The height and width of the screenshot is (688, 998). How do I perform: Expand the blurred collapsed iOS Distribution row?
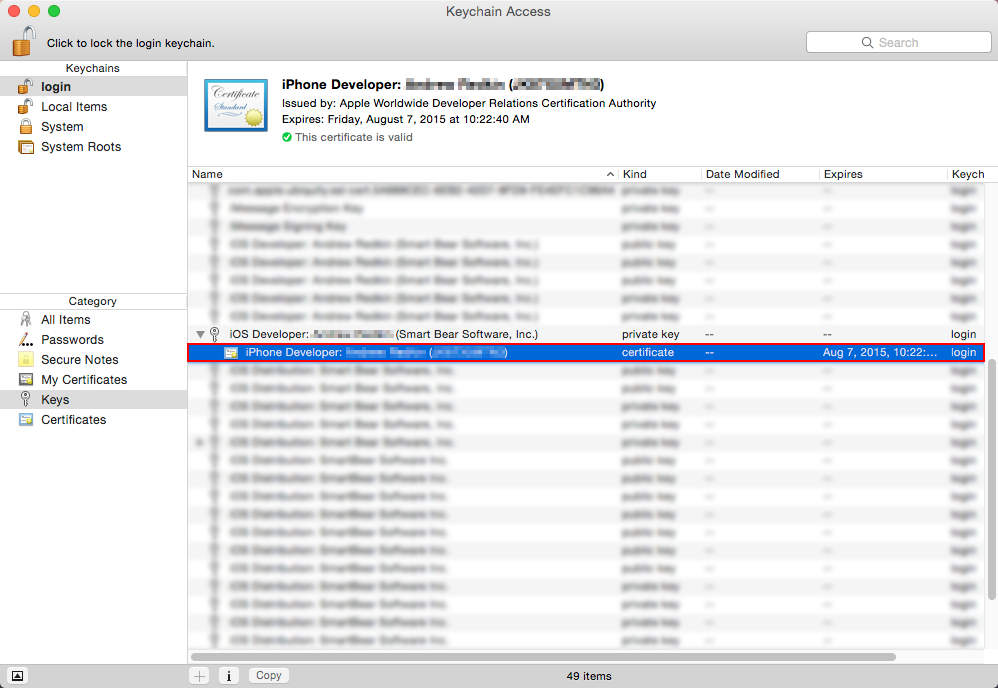pos(200,442)
